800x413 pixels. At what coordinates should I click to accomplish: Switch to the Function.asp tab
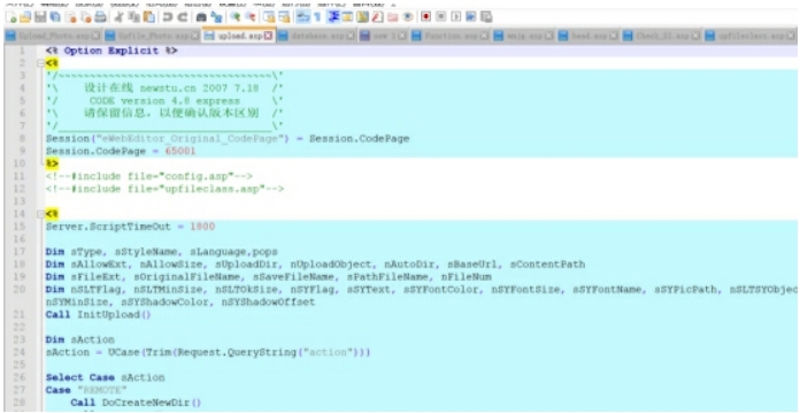[451, 36]
